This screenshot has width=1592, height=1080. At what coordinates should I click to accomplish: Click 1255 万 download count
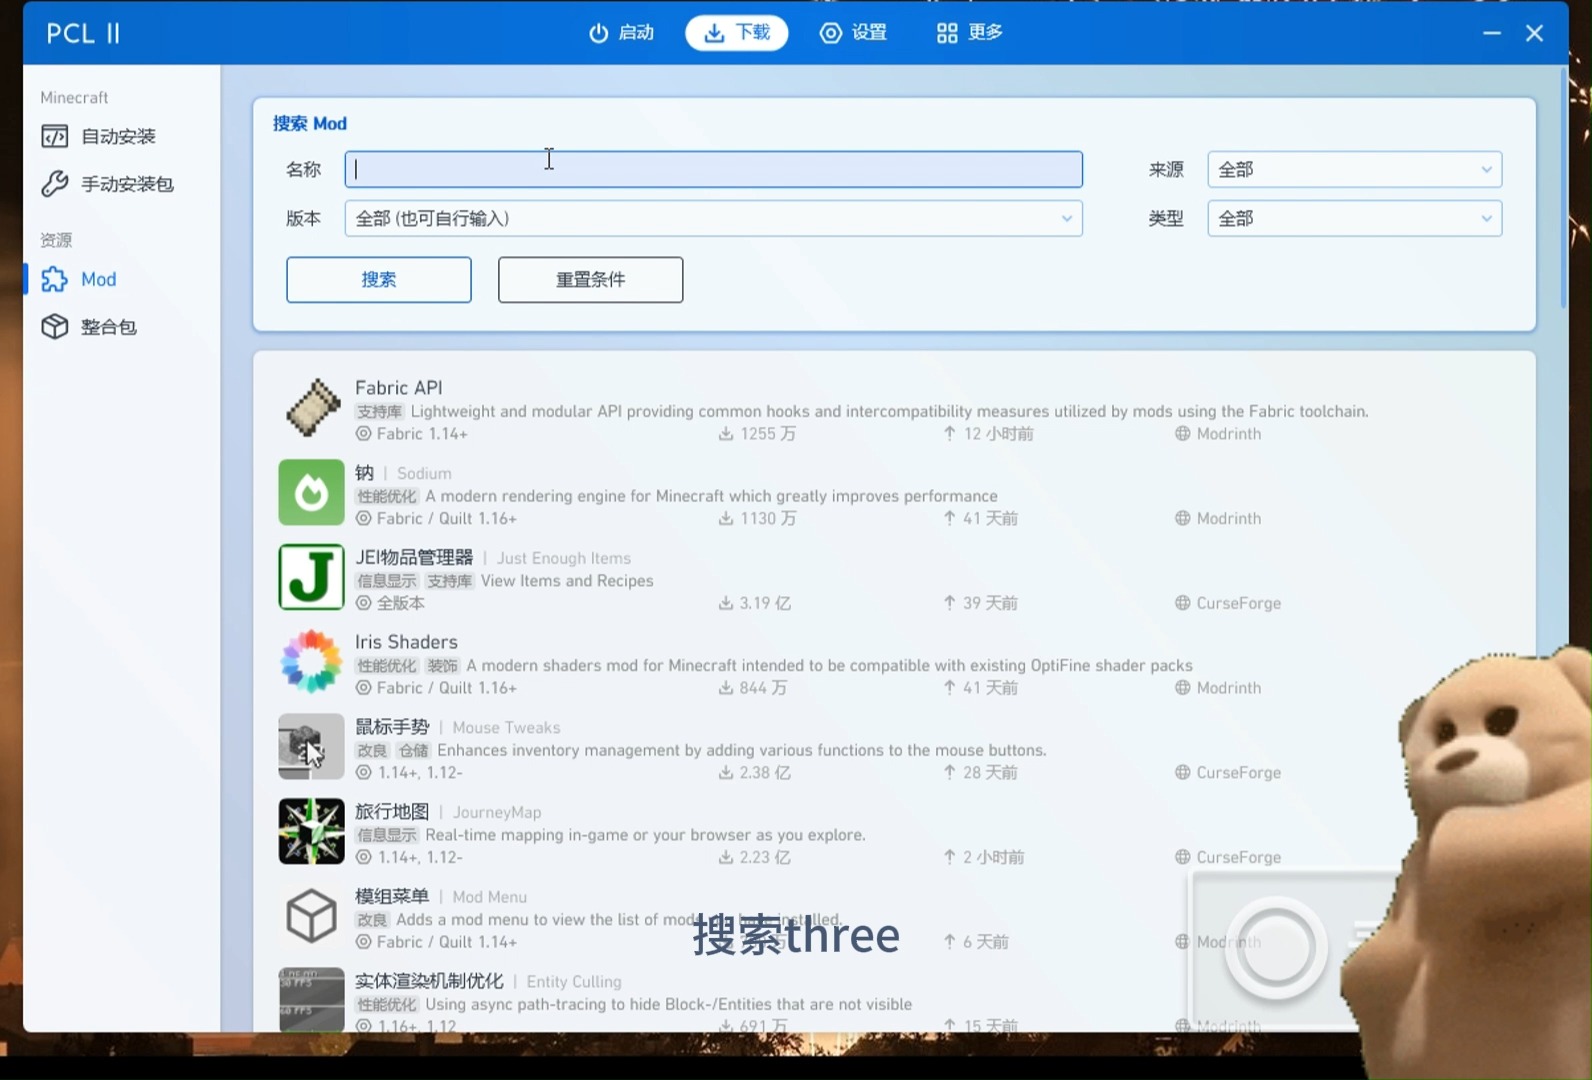pos(757,434)
